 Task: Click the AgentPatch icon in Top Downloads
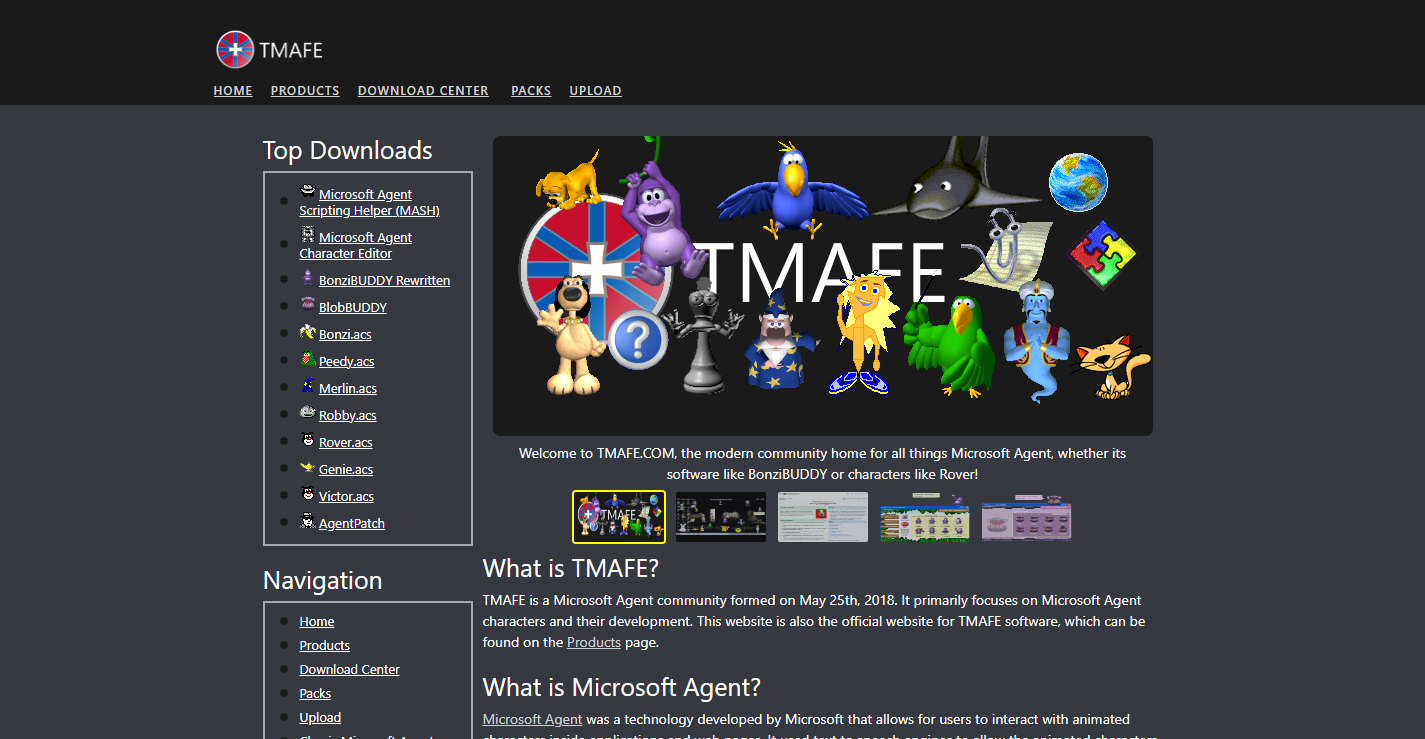click(x=308, y=521)
